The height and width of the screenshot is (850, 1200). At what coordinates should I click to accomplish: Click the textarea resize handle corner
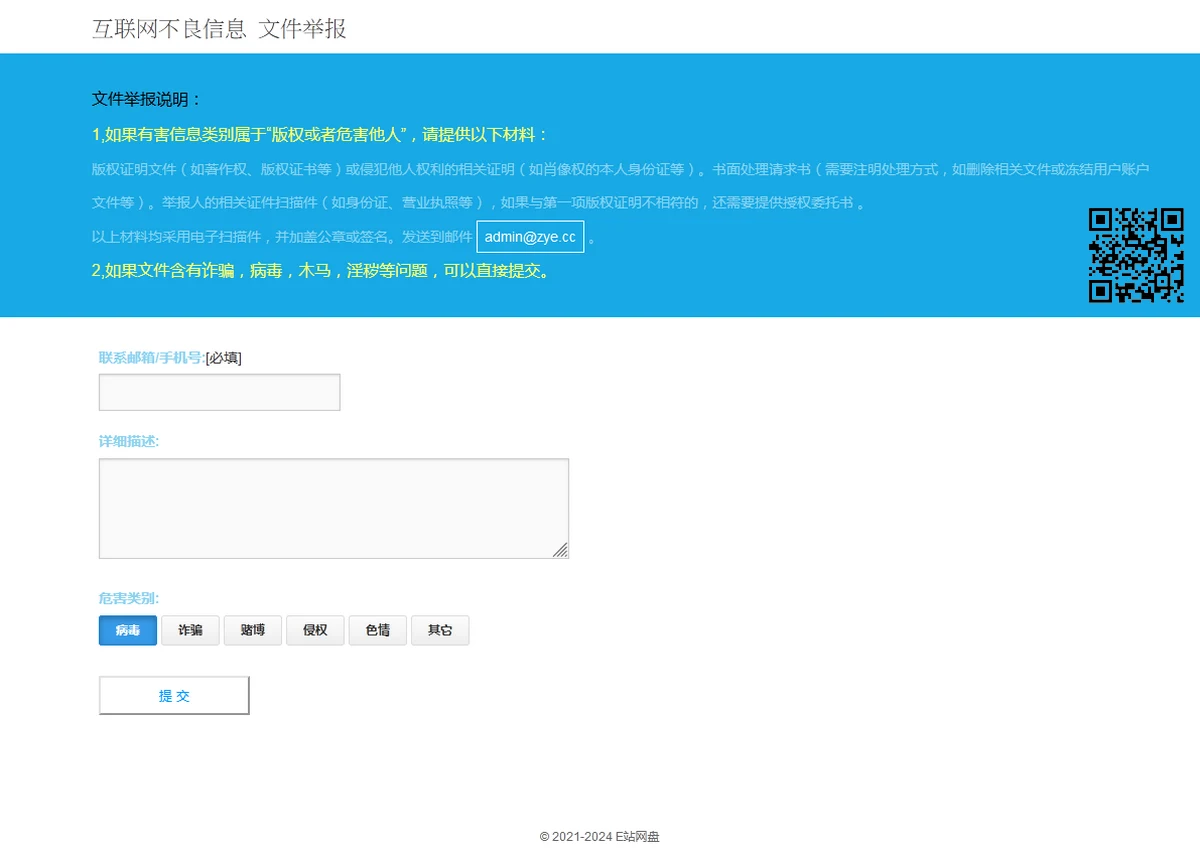point(560,550)
